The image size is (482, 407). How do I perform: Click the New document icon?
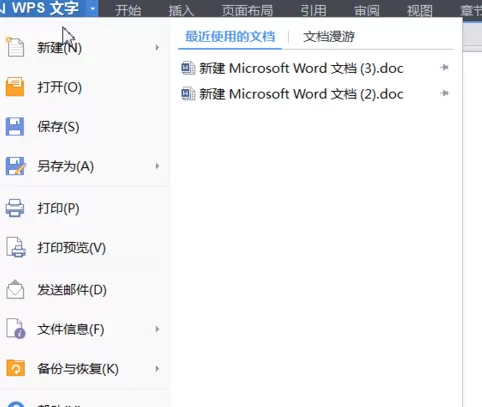pyautogui.click(x=15, y=47)
